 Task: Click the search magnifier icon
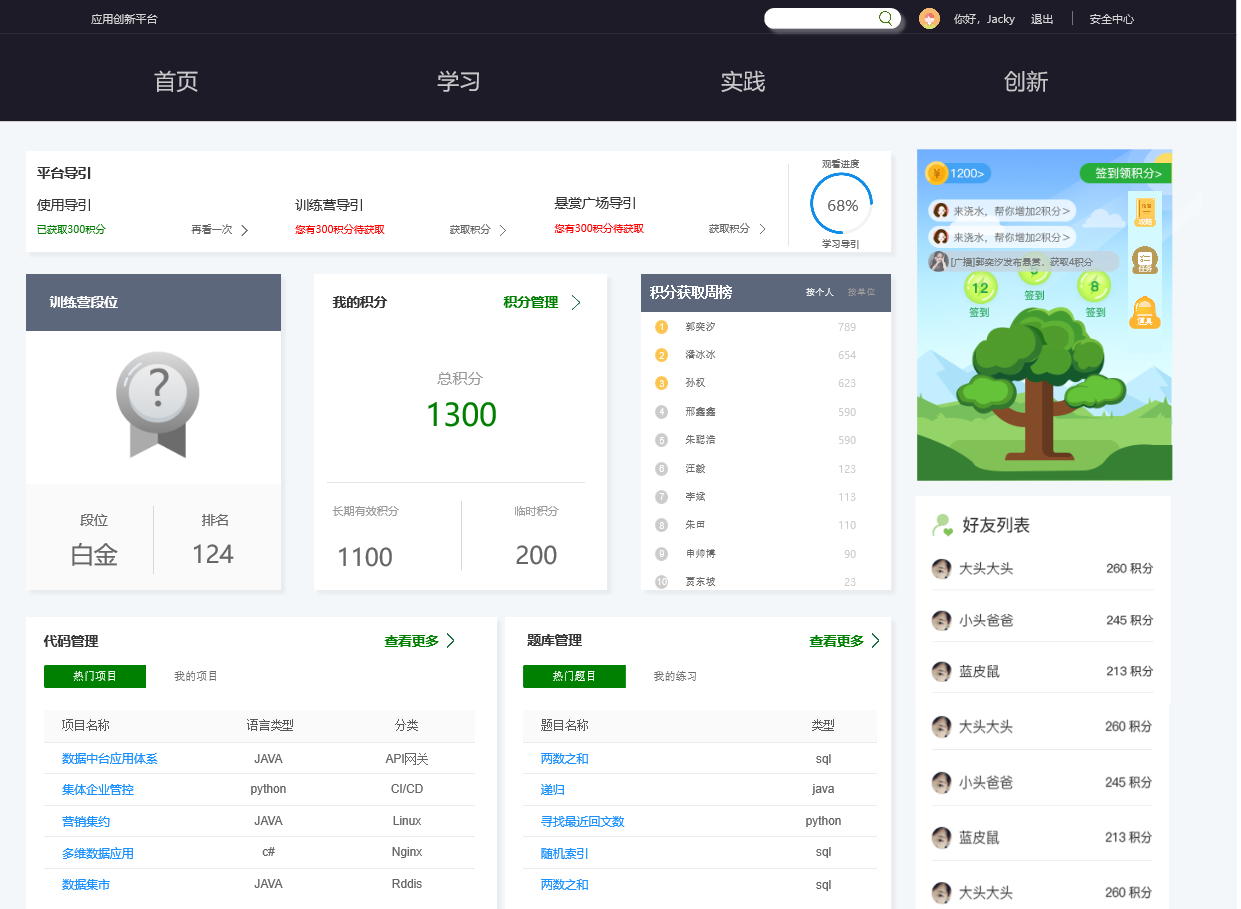[x=885, y=18]
